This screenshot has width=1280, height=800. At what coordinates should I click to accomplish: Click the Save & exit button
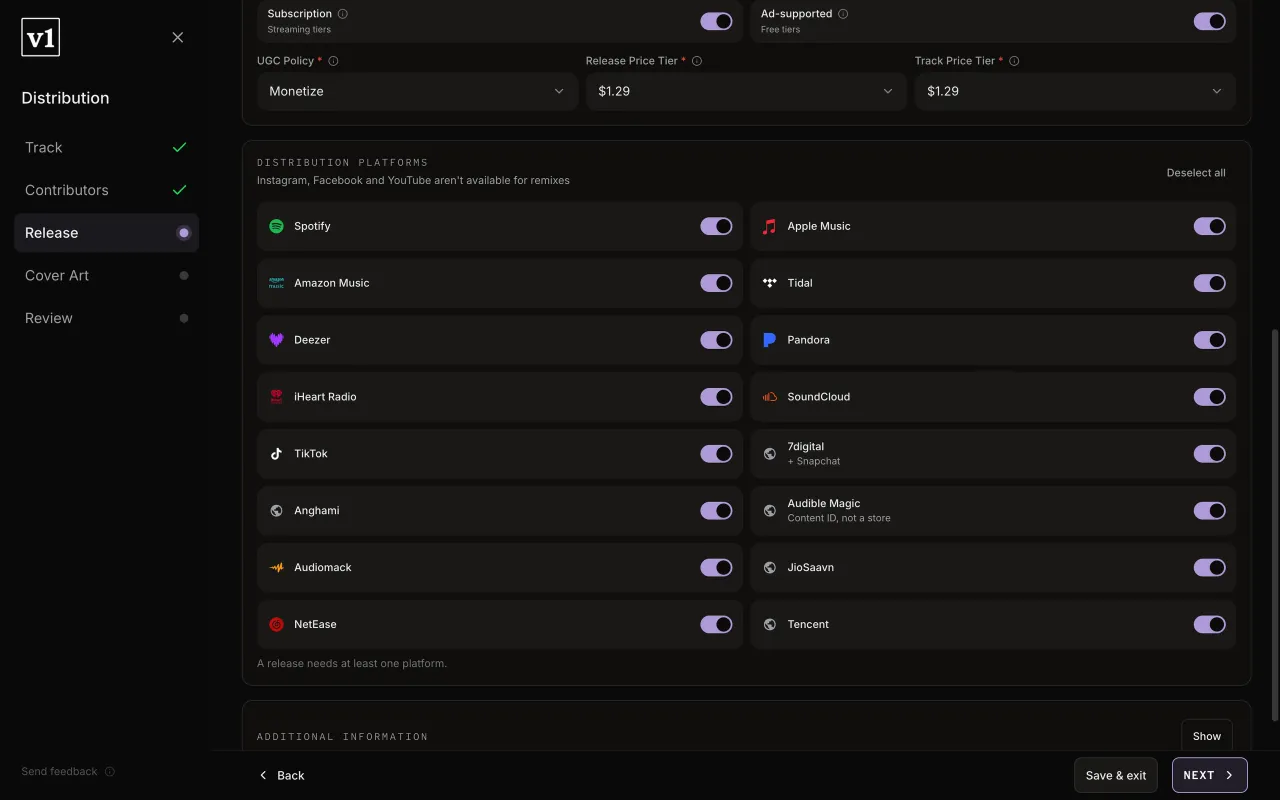coord(1116,775)
